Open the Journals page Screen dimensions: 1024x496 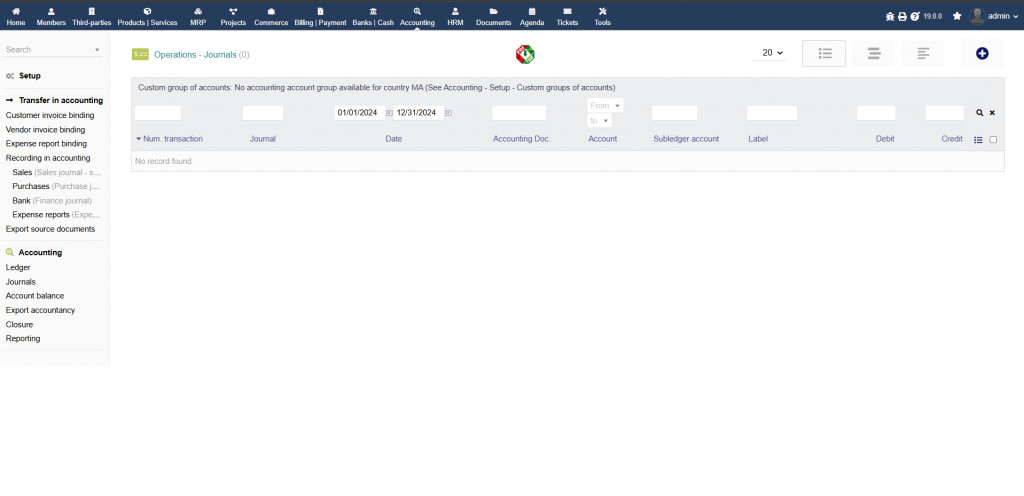coord(20,282)
